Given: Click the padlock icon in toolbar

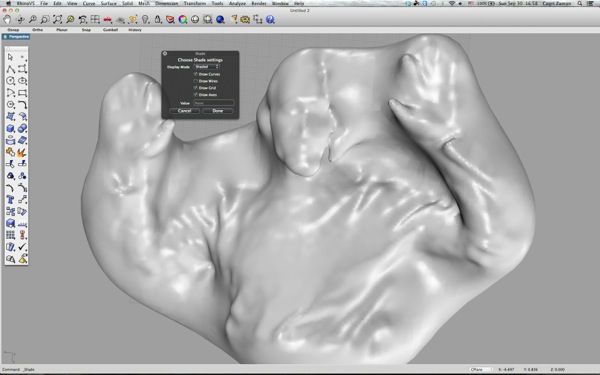Looking at the screenshot, I should pos(158,20).
